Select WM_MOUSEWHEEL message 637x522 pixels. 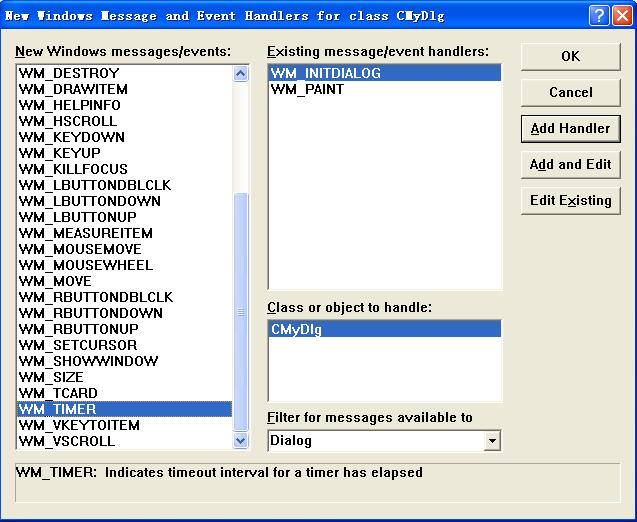tap(125, 265)
